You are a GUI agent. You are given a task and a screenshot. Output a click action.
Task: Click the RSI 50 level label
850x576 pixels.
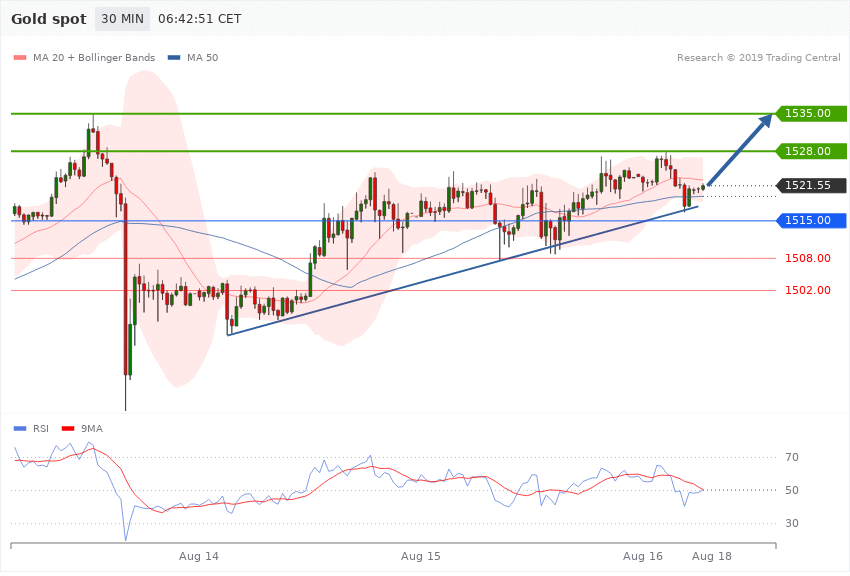click(x=792, y=490)
